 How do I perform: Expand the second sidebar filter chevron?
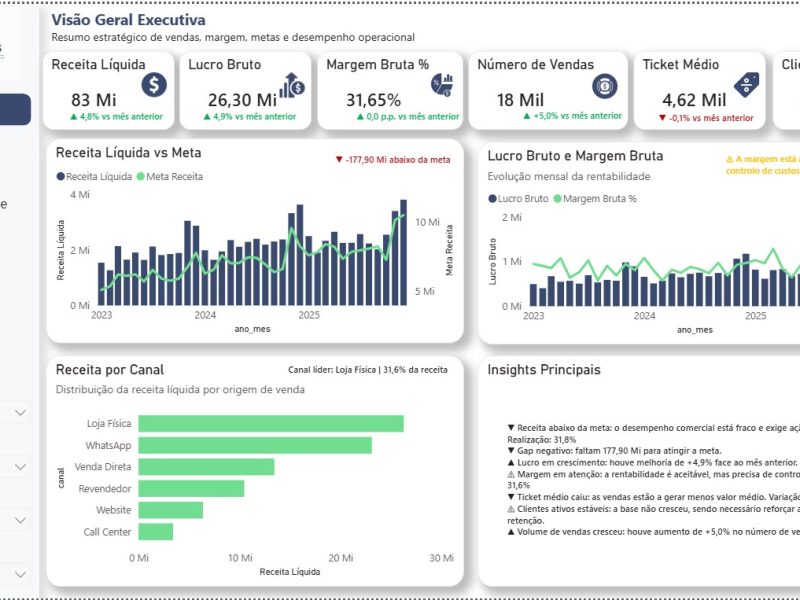coord(20,466)
